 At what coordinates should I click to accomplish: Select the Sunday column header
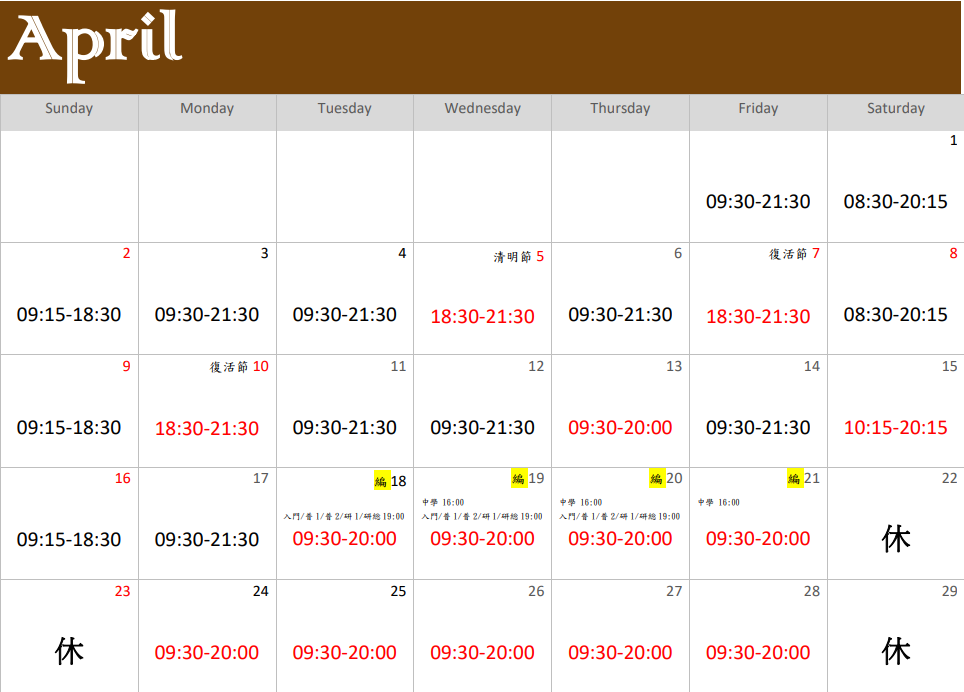[69, 108]
